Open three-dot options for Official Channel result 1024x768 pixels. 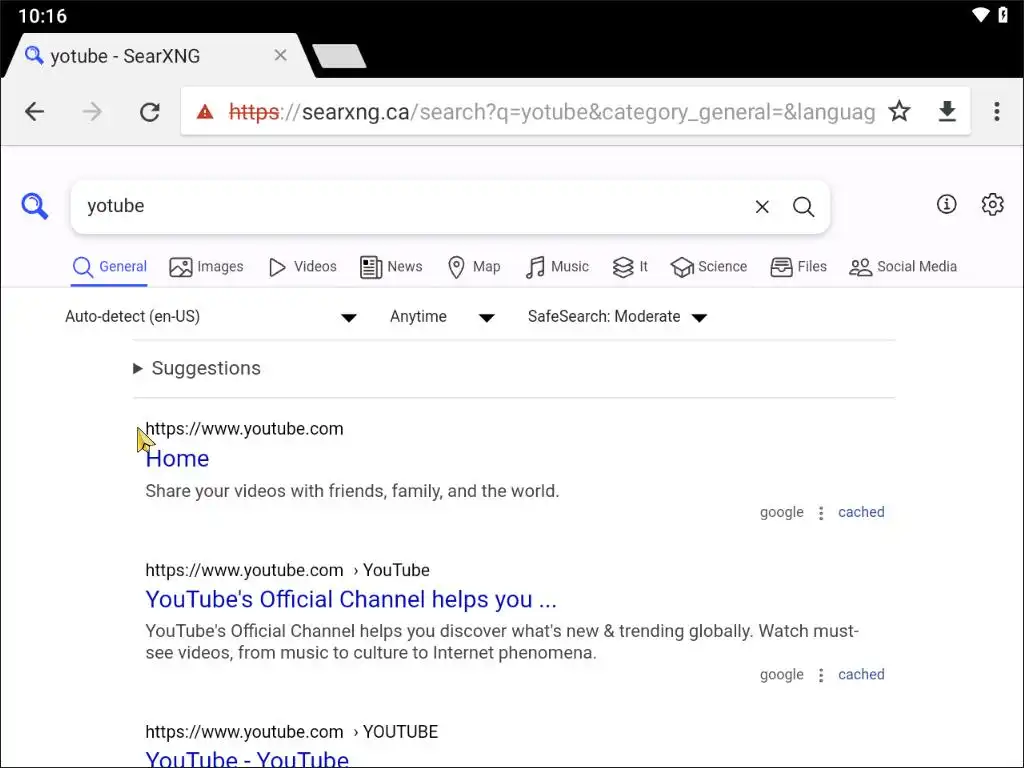(821, 675)
